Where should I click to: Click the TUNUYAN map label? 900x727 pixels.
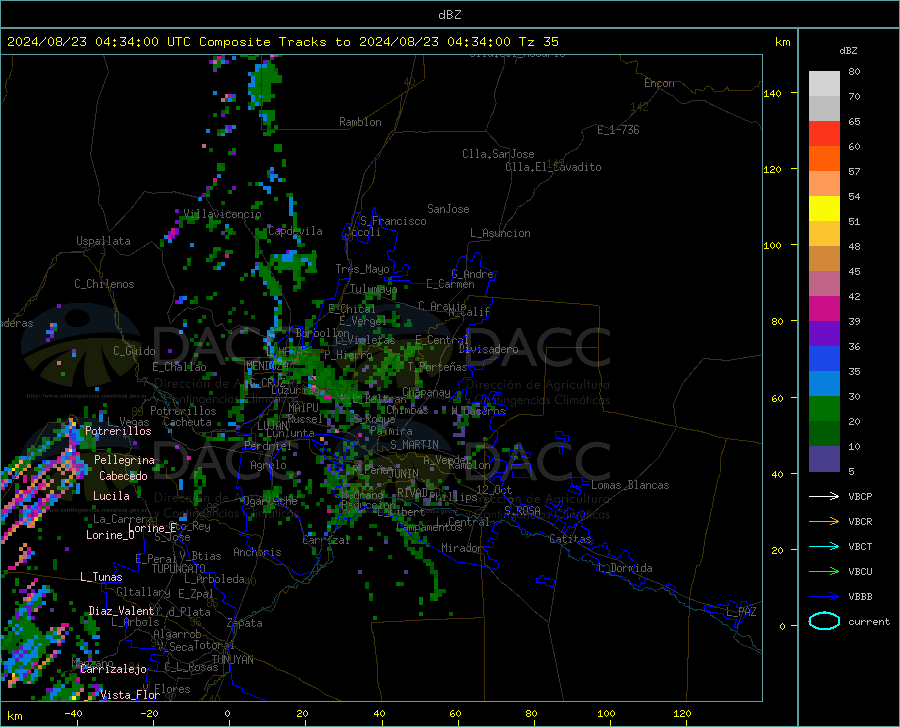pos(232,660)
